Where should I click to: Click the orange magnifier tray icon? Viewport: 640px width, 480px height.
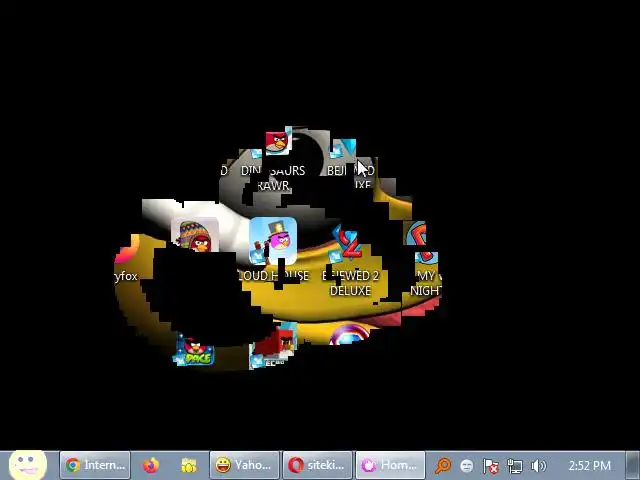click(x=443, y=465)
